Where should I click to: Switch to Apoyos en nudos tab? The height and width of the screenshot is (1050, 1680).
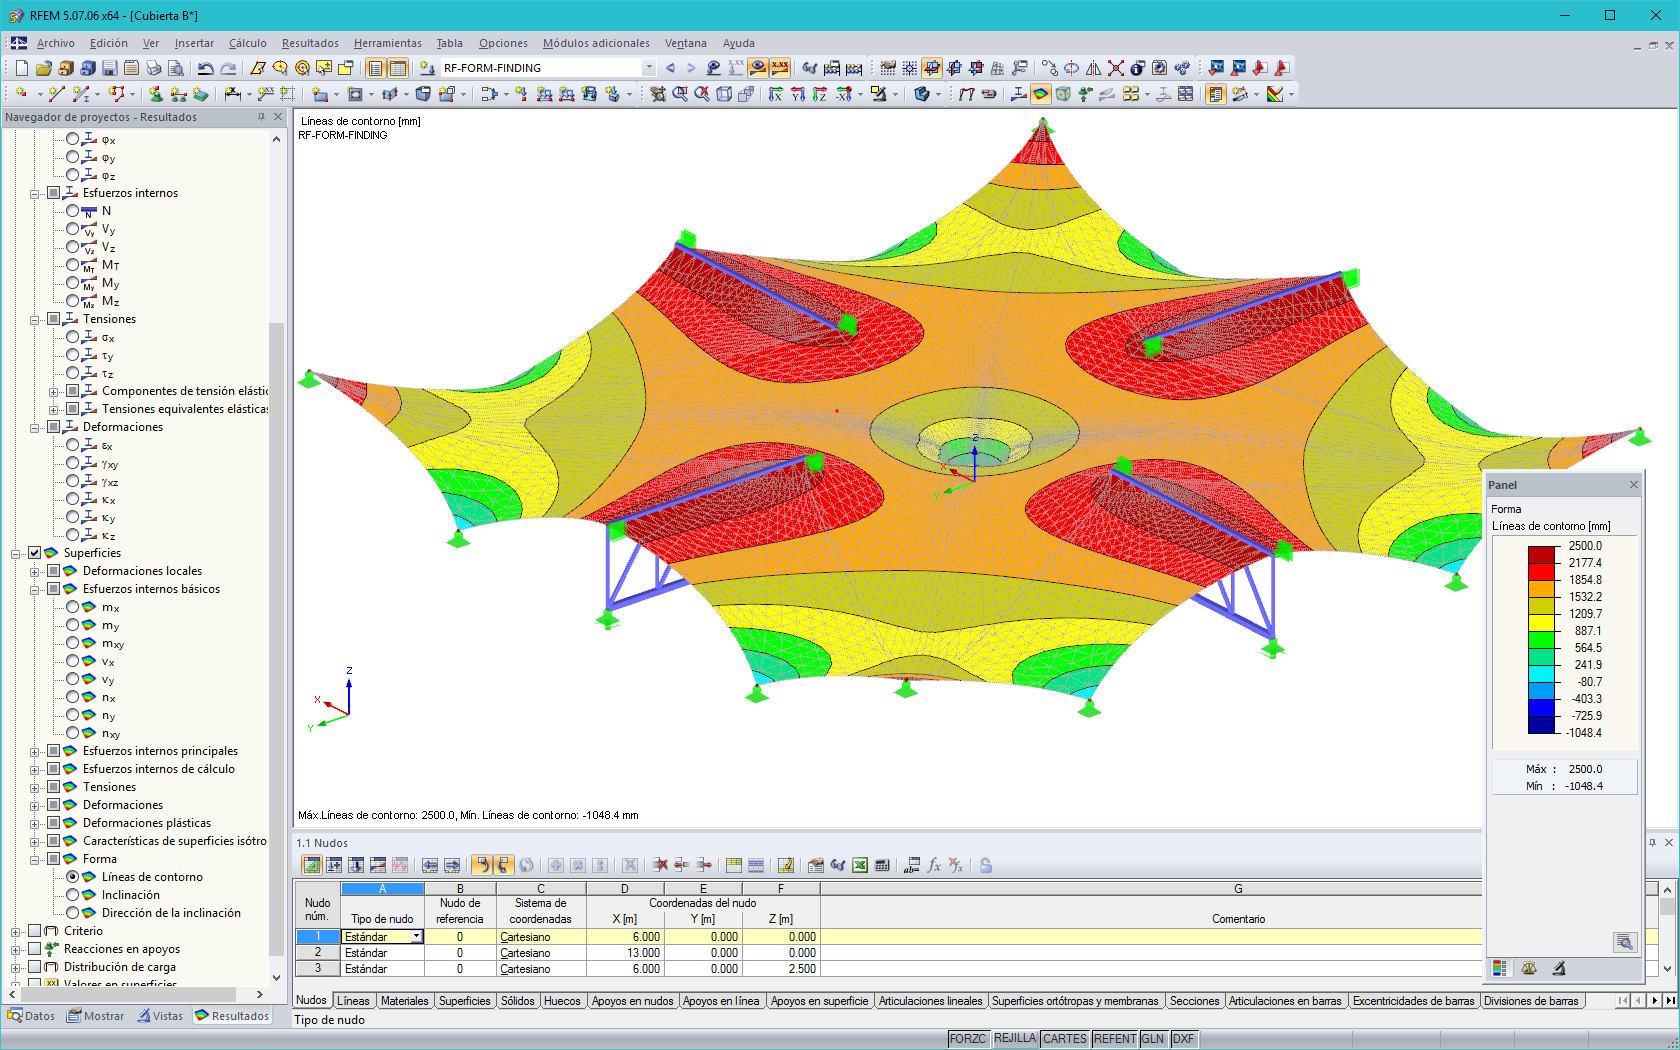pos(632,1001)
